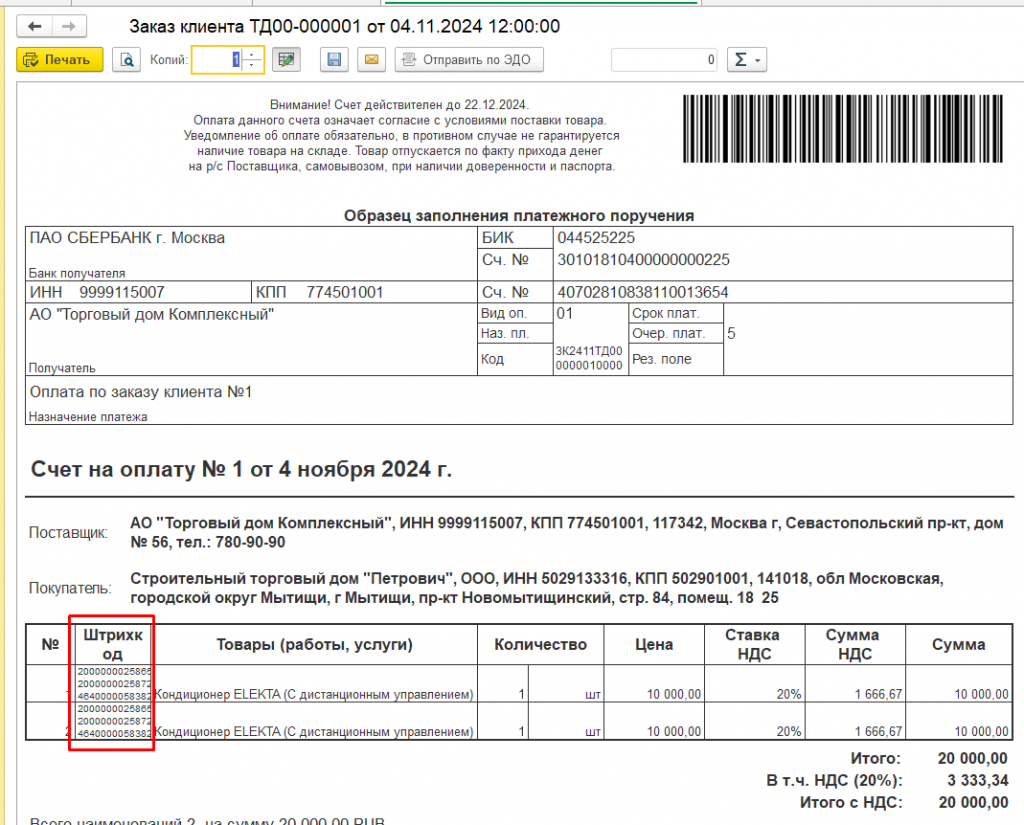The height and width of the screenshot is (825, 1024).
Task: Select account number 30101810400000000225
Action: coord(643,260)
